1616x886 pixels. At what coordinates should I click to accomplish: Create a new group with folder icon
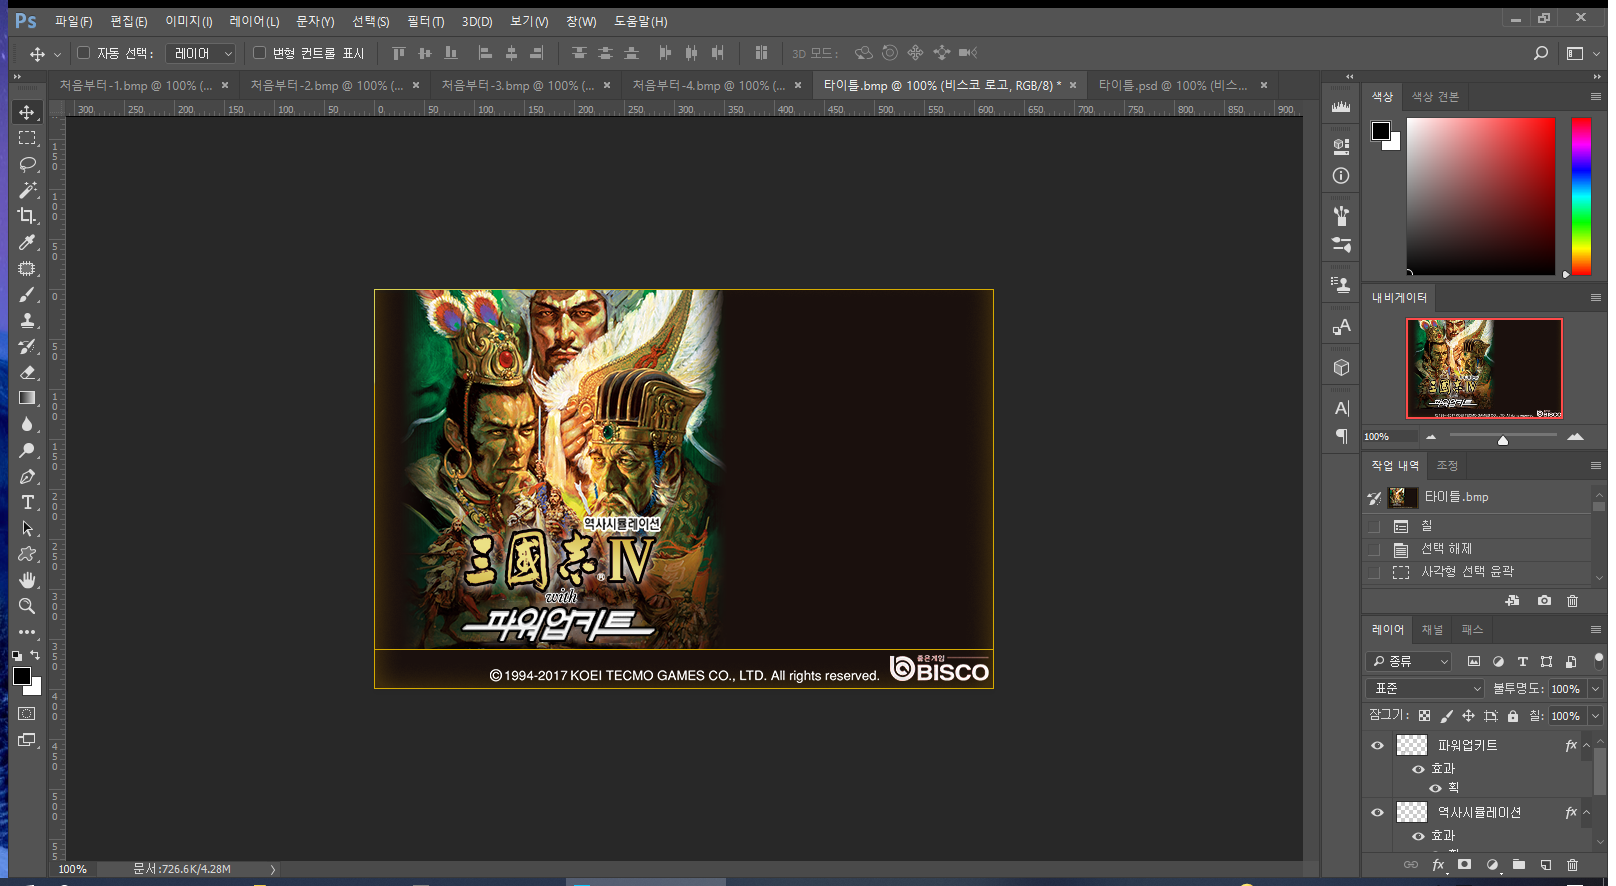click(x=1519, y=865)
